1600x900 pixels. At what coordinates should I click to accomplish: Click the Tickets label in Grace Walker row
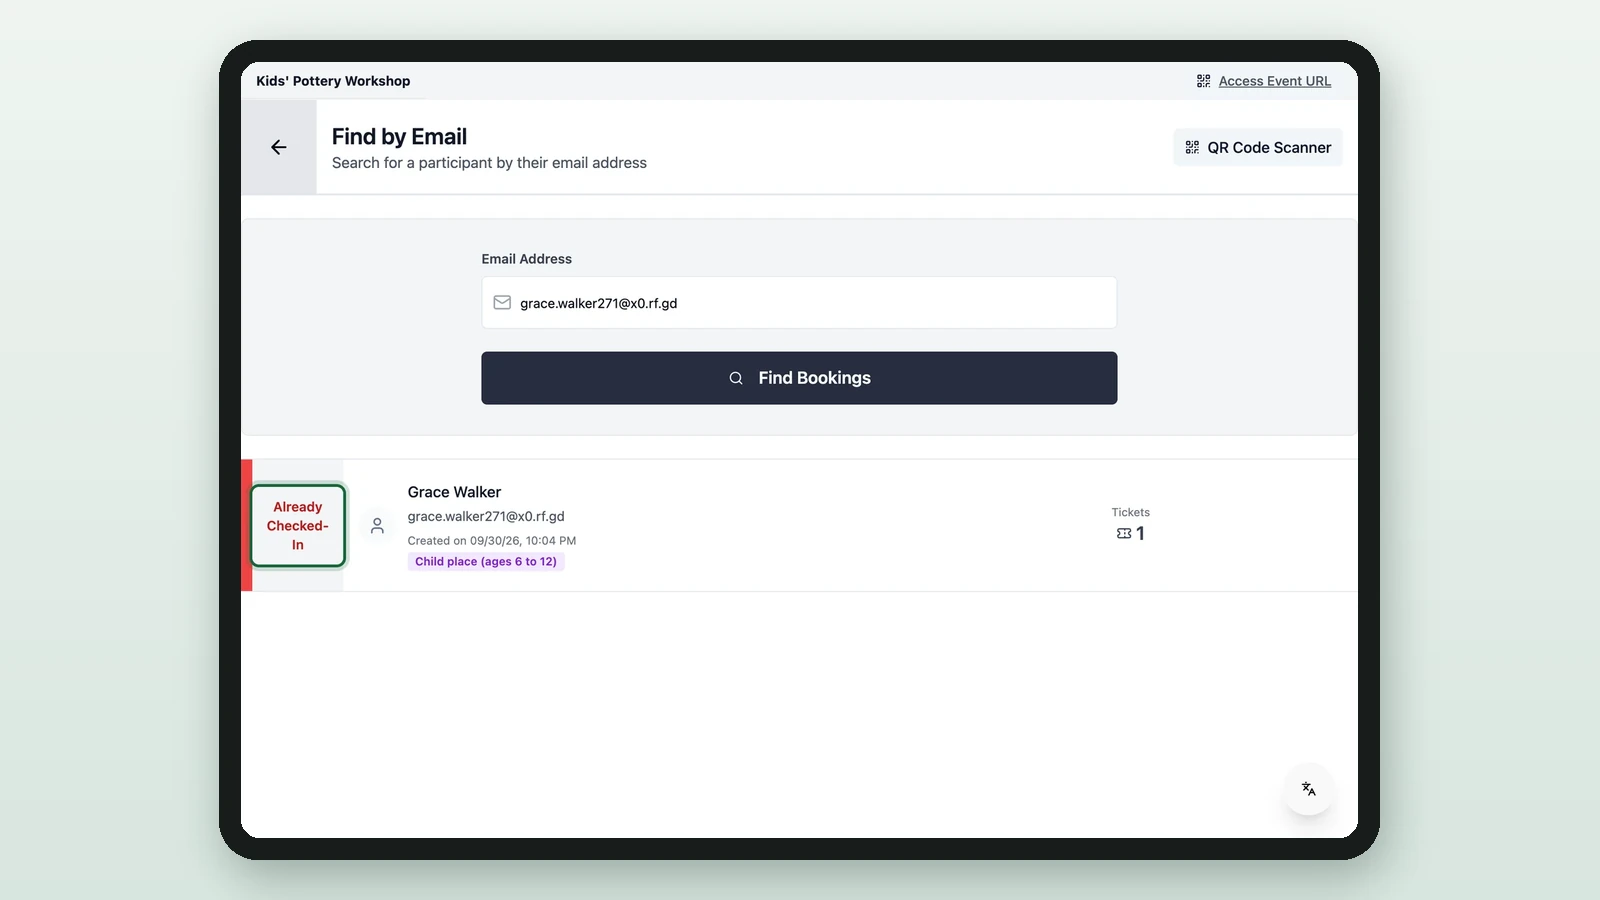[x=1131, y=512]
